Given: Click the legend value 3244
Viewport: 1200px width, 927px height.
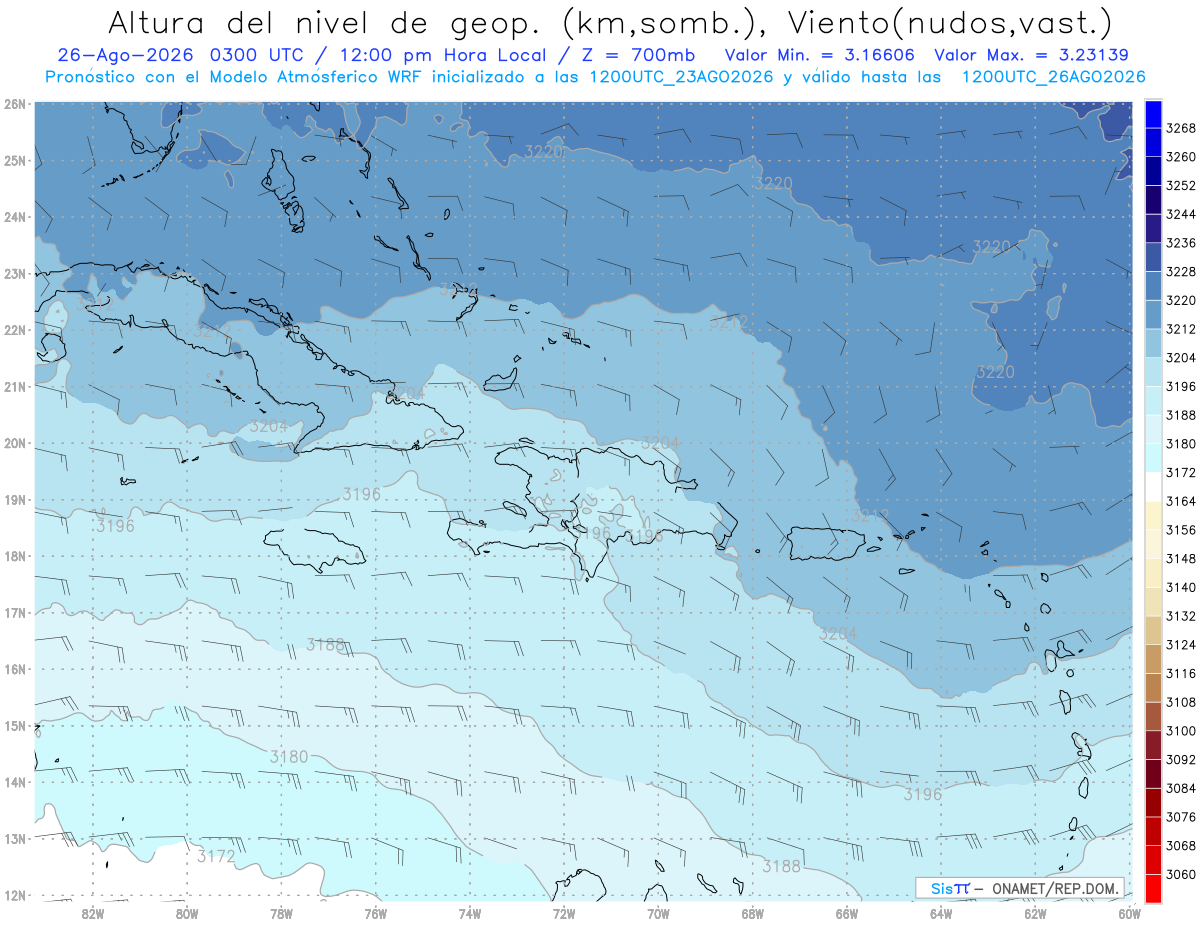Looking at the screenshot, I should (x=1181, y=214).
